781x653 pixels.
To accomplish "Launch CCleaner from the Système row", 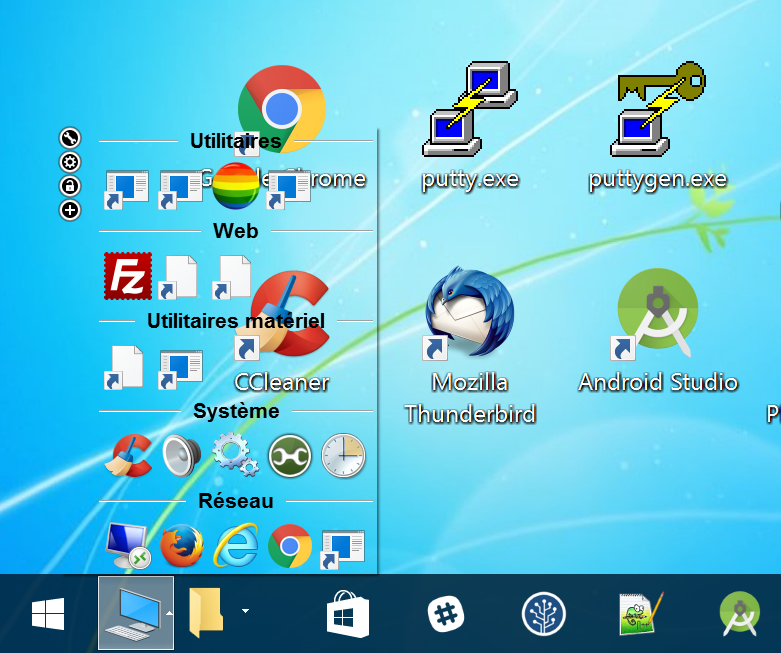I will [x=129, y=456].
